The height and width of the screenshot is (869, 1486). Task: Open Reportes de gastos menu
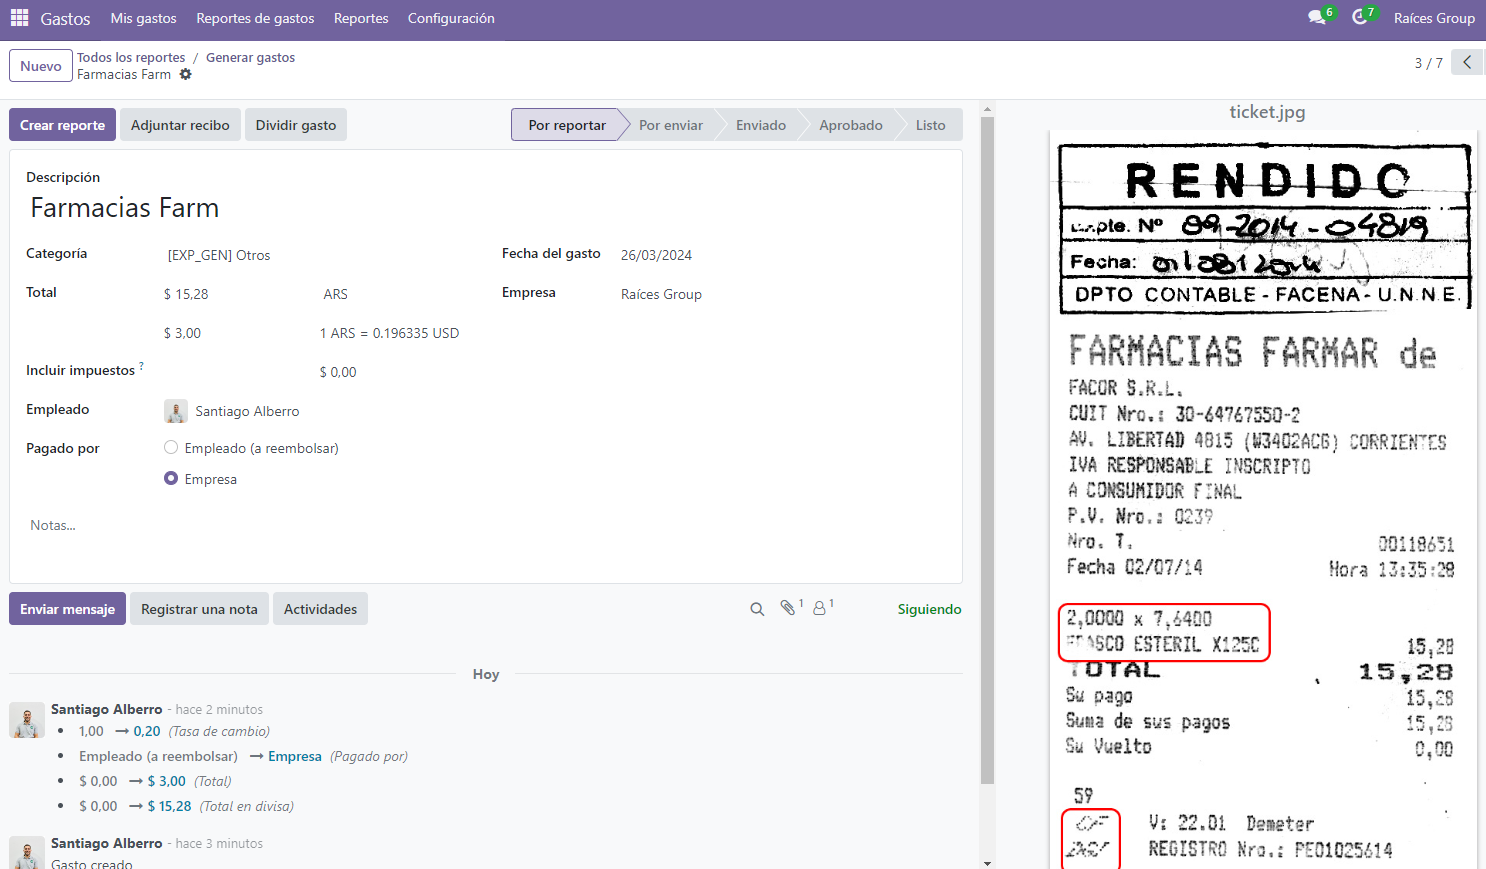click(x=255, y=18)
